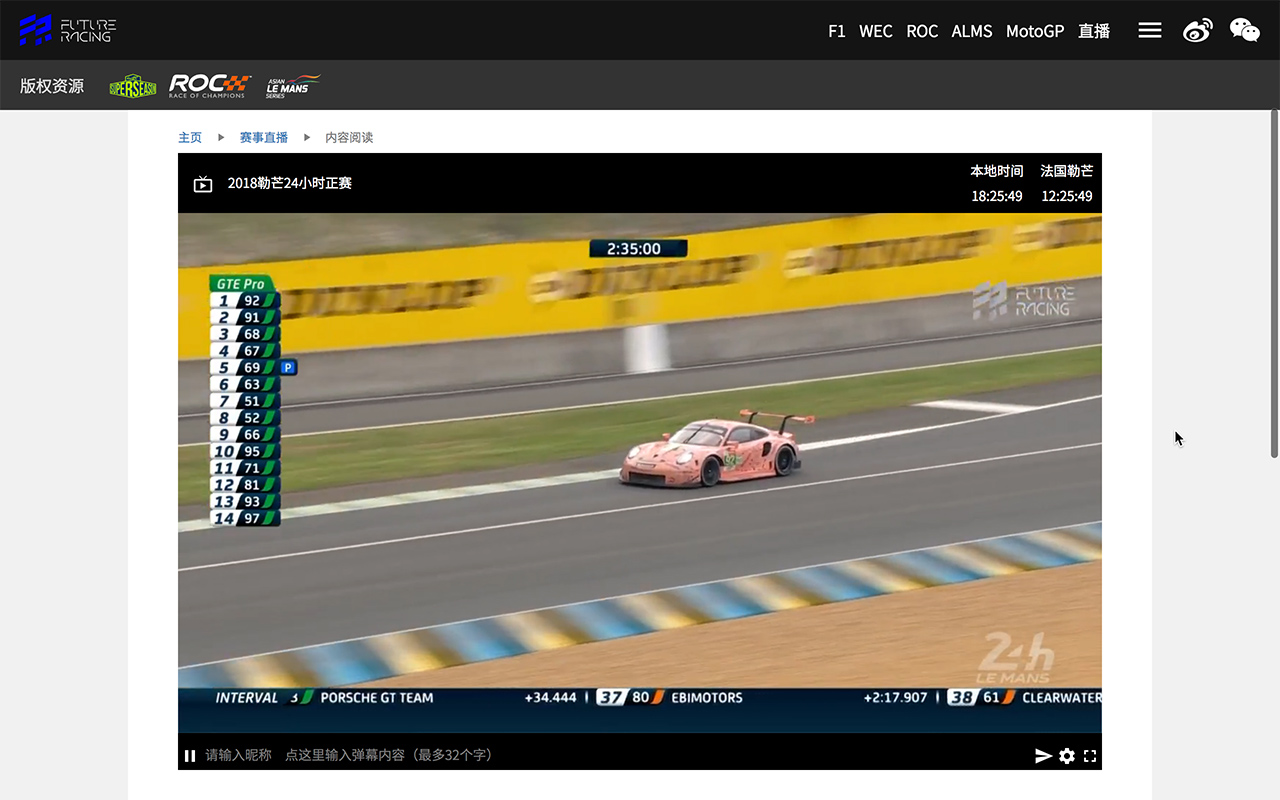Click the 版权资源 label

tap(52, 86)
